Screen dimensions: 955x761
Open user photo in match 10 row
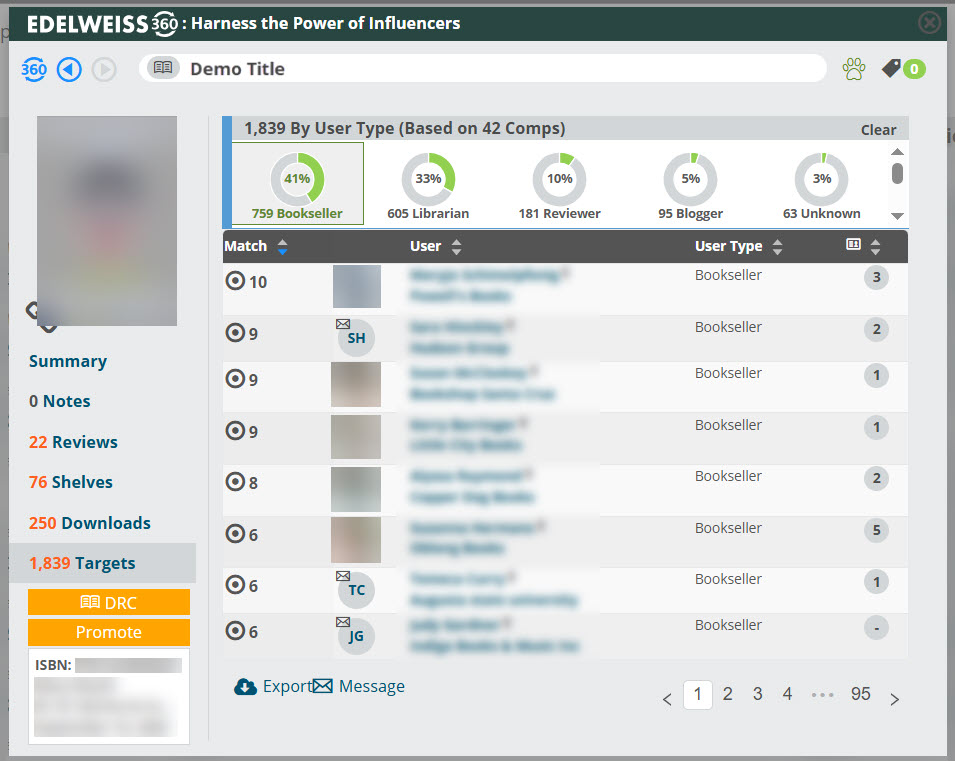(357, 286)
